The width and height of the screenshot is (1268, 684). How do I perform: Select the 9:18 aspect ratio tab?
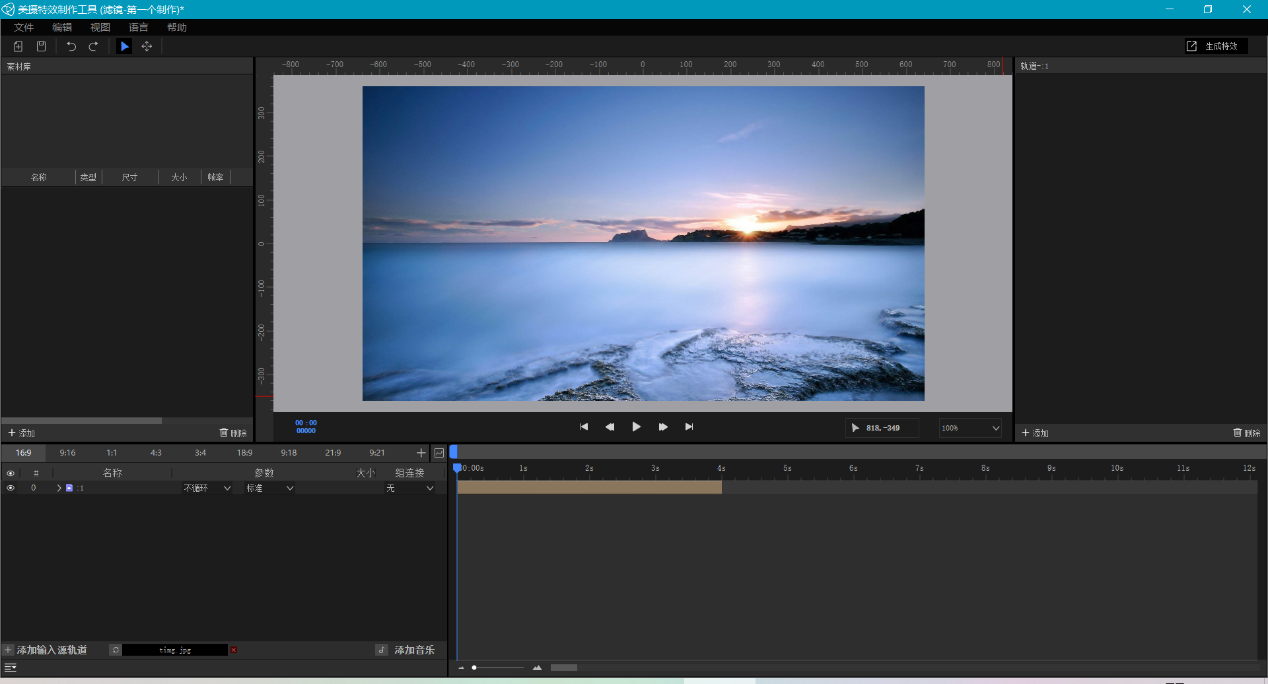pyautogui.click(x=289, y=453)
